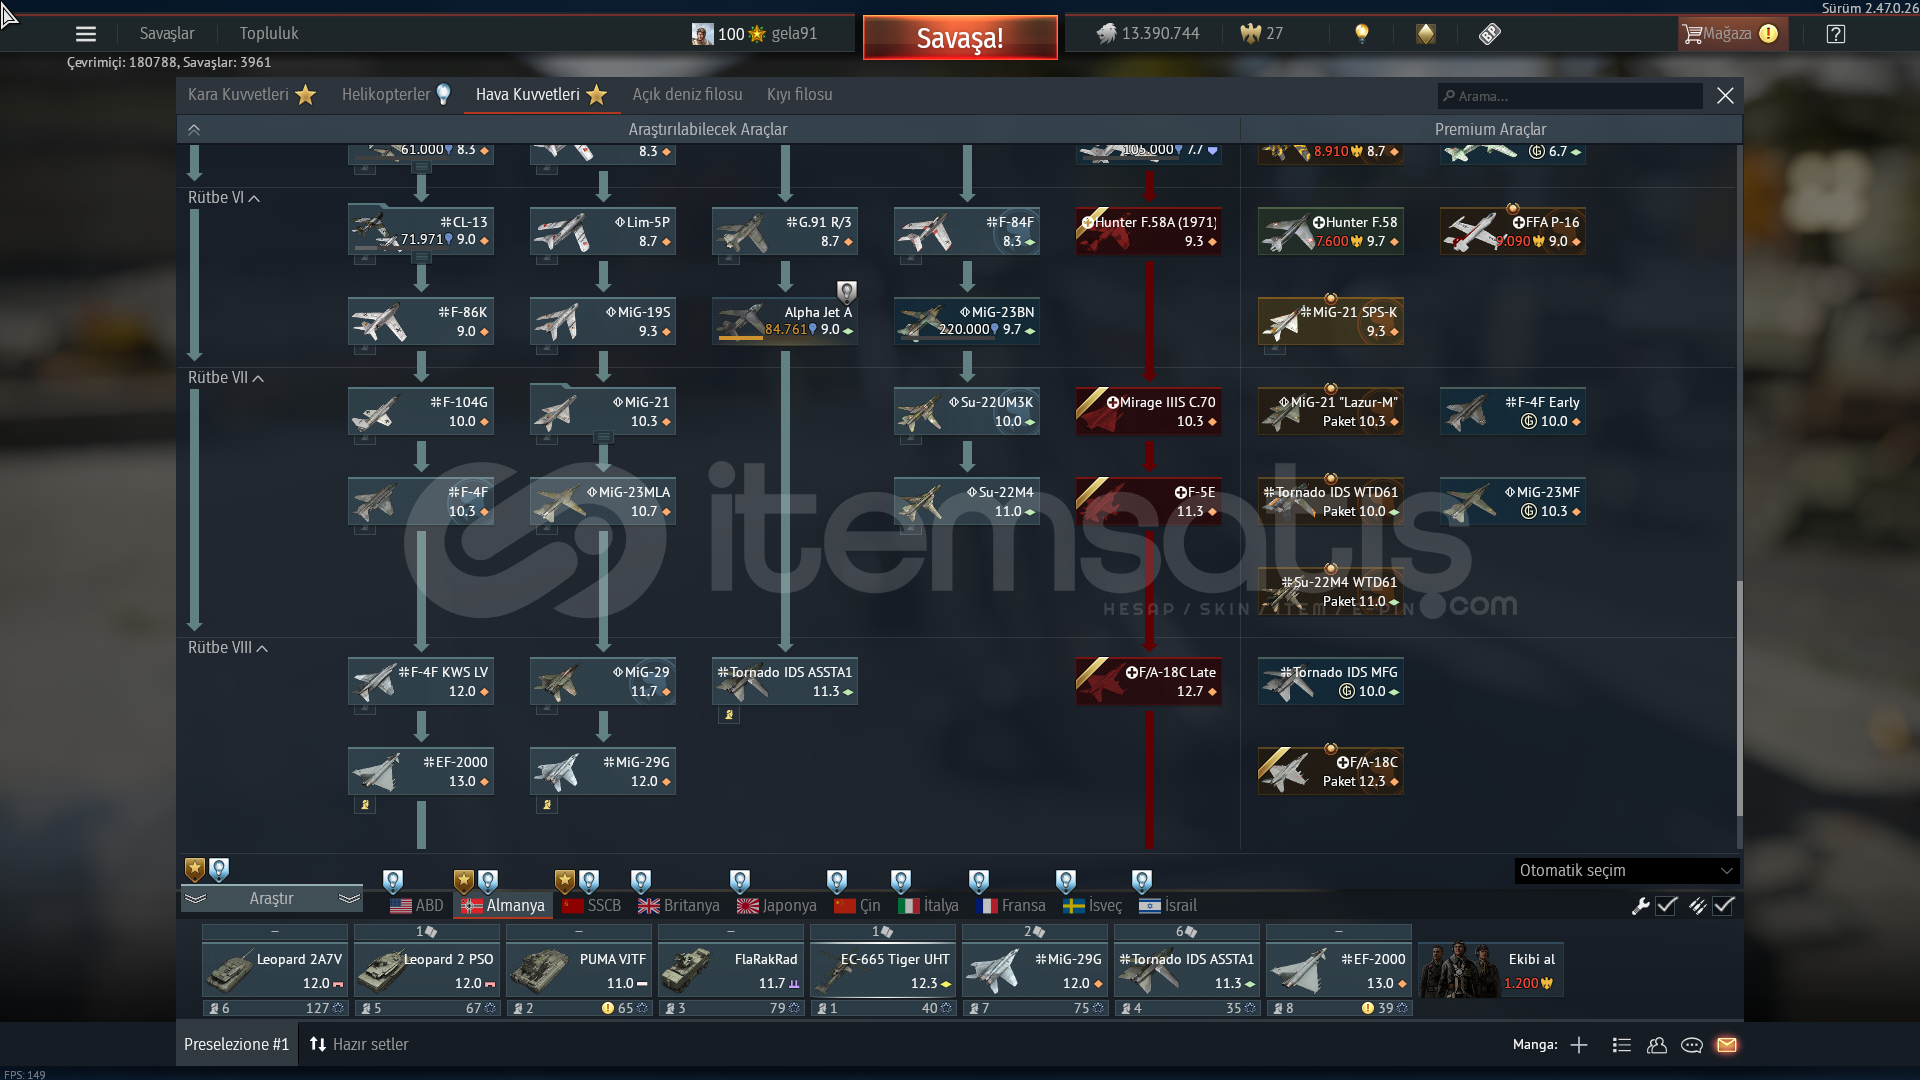Open Hazır setler presets
This screenshot has width=1920, height=1080.
click(359, 1045)
